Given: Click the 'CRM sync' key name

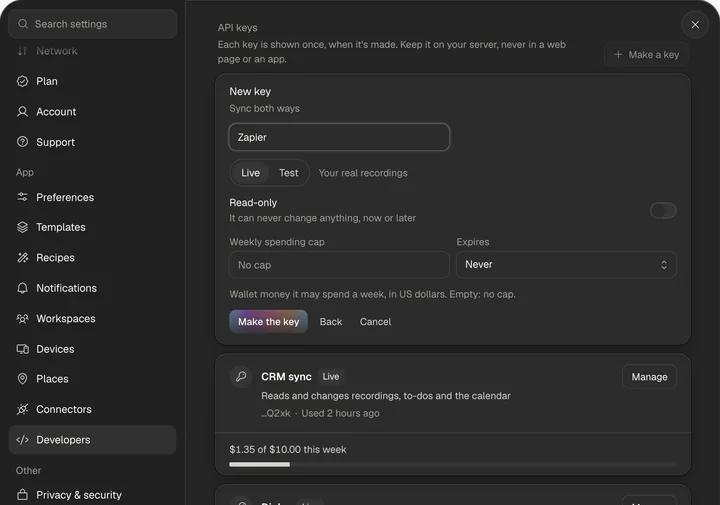Looking at the screenshot, I should coord(286,376).
